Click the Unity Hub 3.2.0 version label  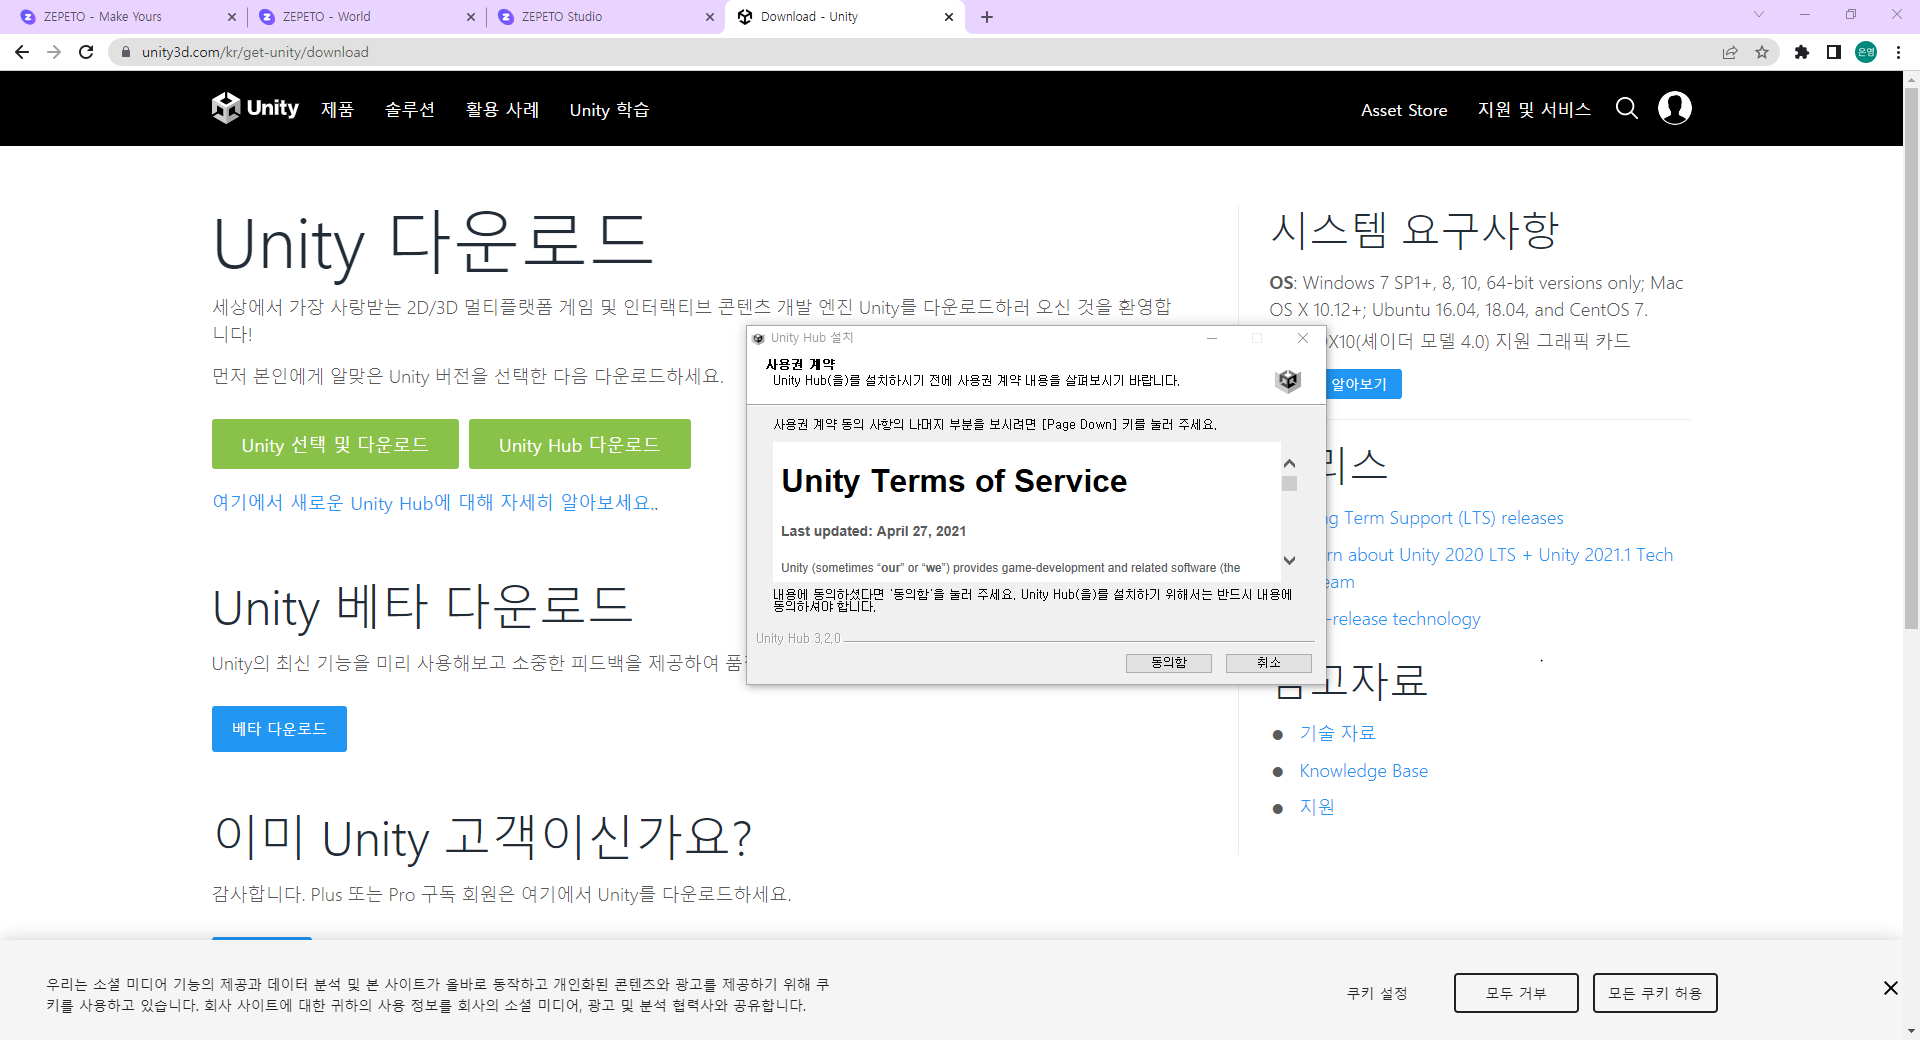click(798, 638)
